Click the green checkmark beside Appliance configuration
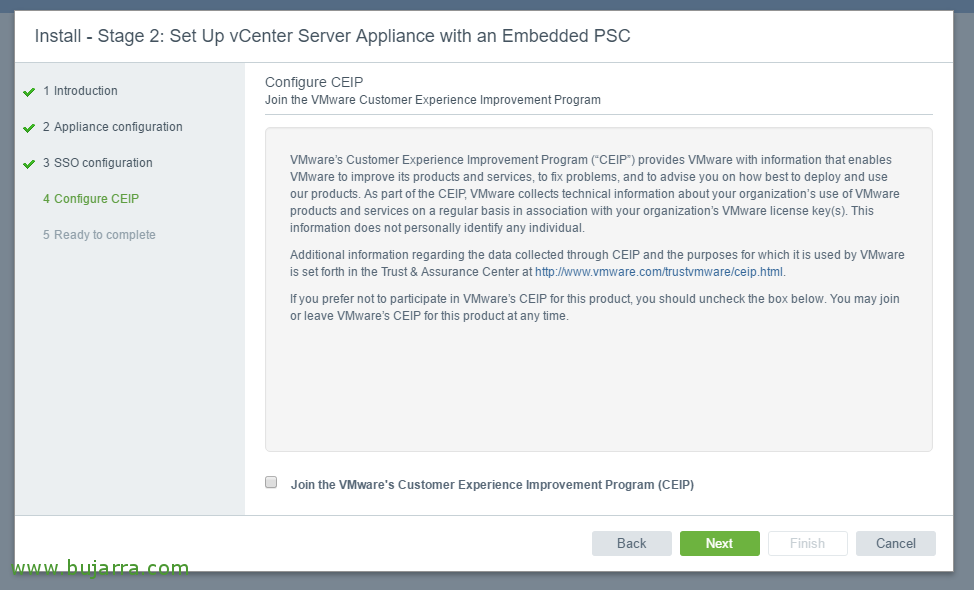 (x=29, y=128)
